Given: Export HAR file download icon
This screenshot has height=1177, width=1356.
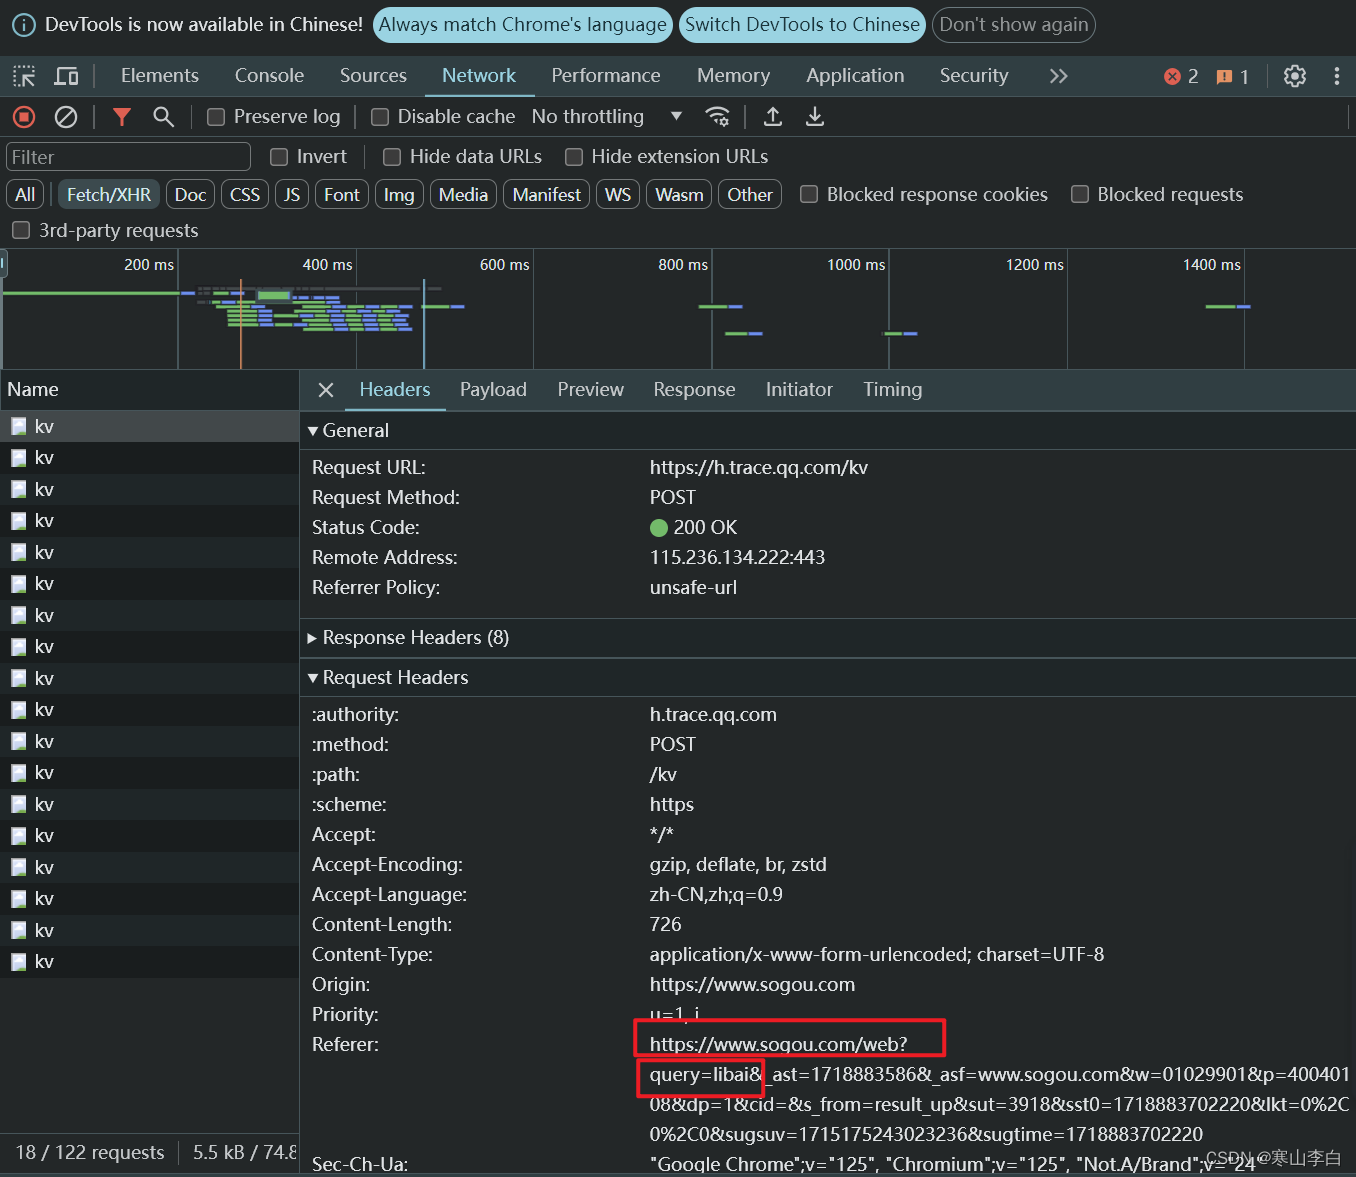Looking at the screenshot, I should tap(815, 117).
